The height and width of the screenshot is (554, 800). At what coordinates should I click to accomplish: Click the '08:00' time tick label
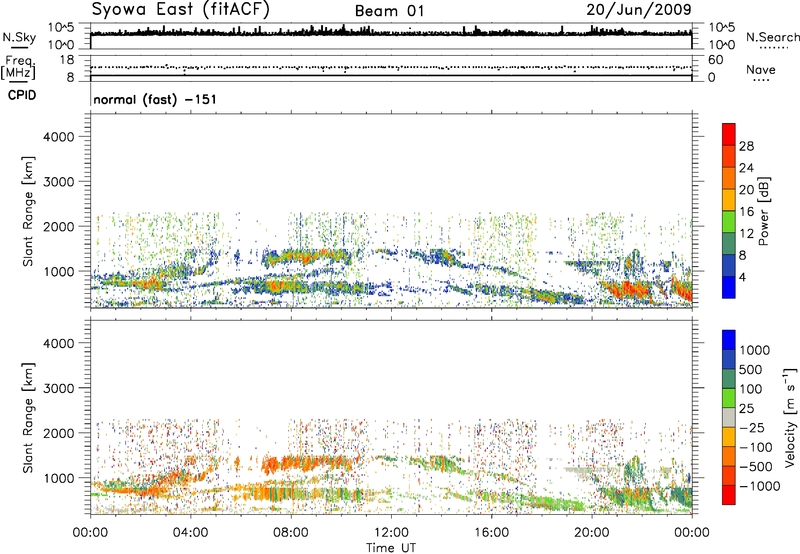point(291,533)
